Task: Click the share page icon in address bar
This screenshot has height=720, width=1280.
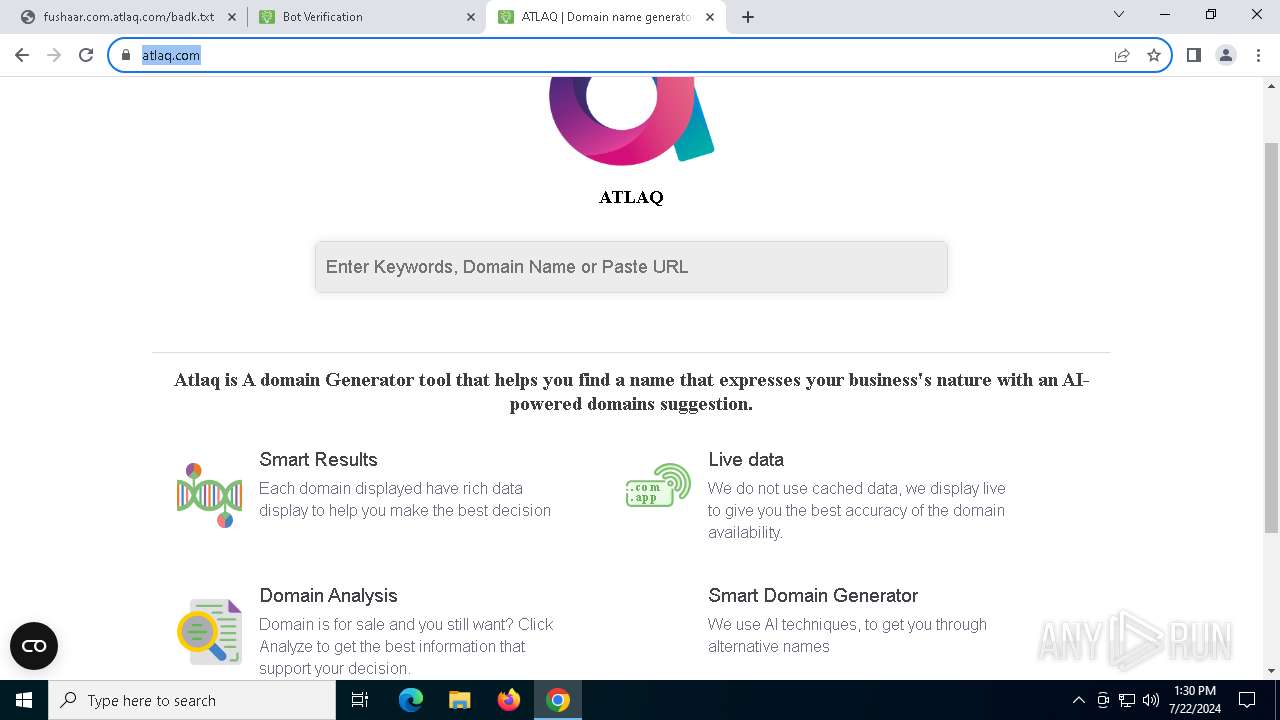Action: 1122,55
